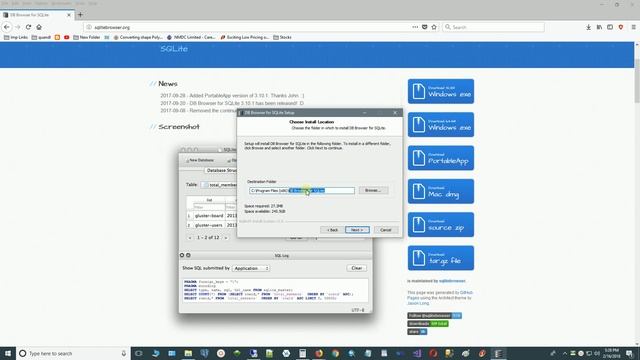This screenshot has width=640, height=360.
Task: Open the Windows Start menu
Action: [x=8, y=353]
